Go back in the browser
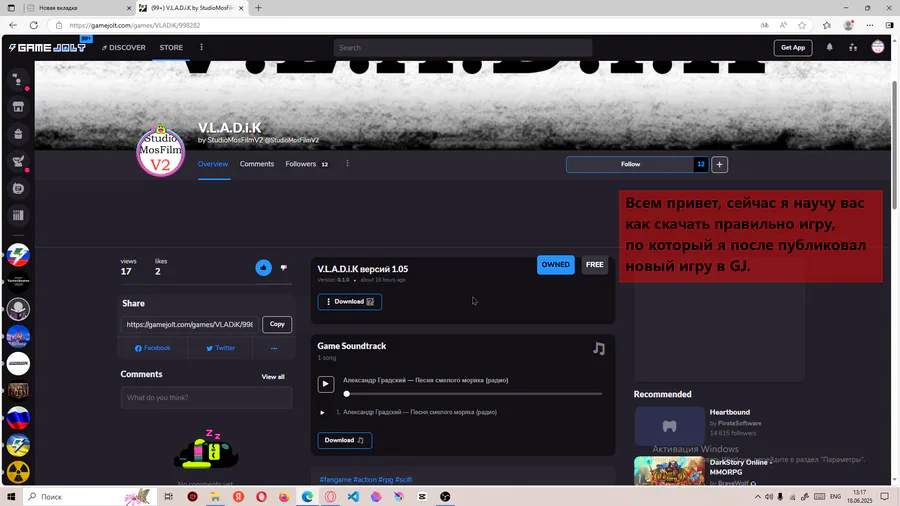 pos(13,25)
